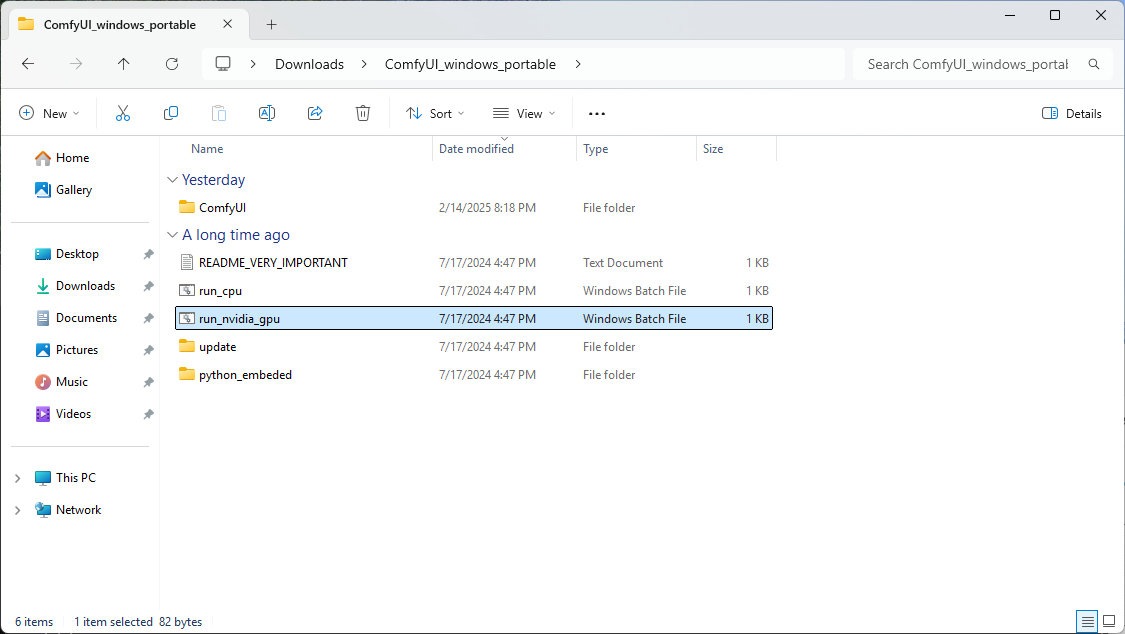Click Windows Batch File type of run_cpu

634,290
